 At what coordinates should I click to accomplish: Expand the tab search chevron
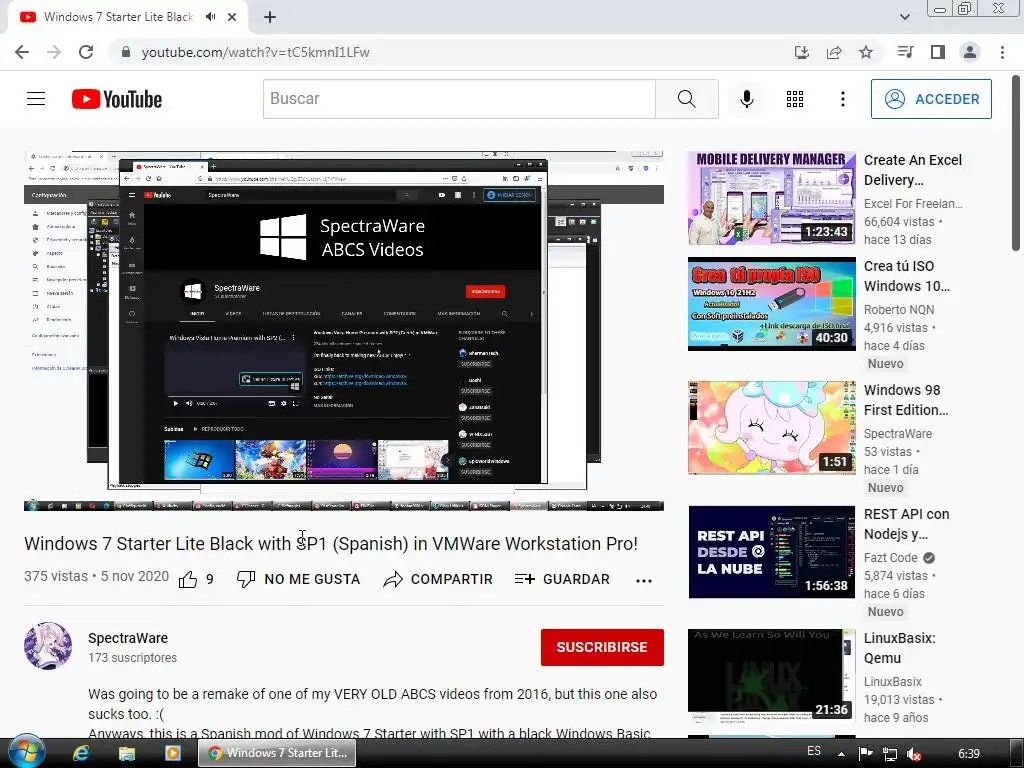click(904, 17)
